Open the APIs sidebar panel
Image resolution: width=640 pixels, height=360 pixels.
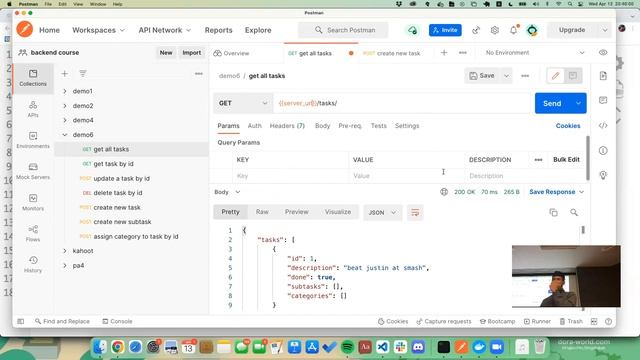(33, 109)
